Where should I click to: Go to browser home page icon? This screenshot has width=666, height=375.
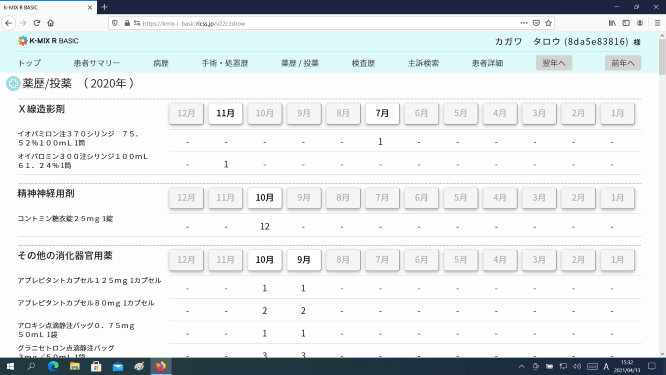(51, 23)
